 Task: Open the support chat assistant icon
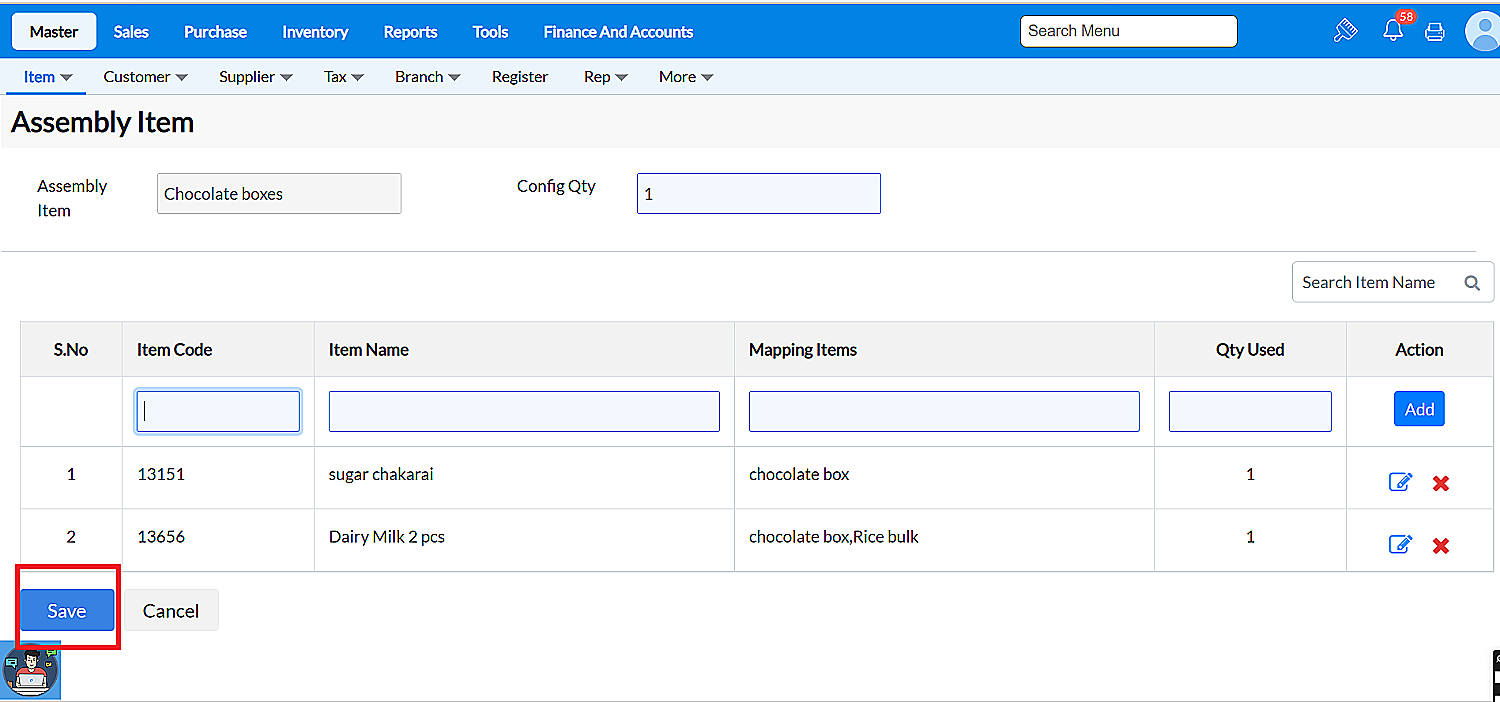tap(31, 672)
